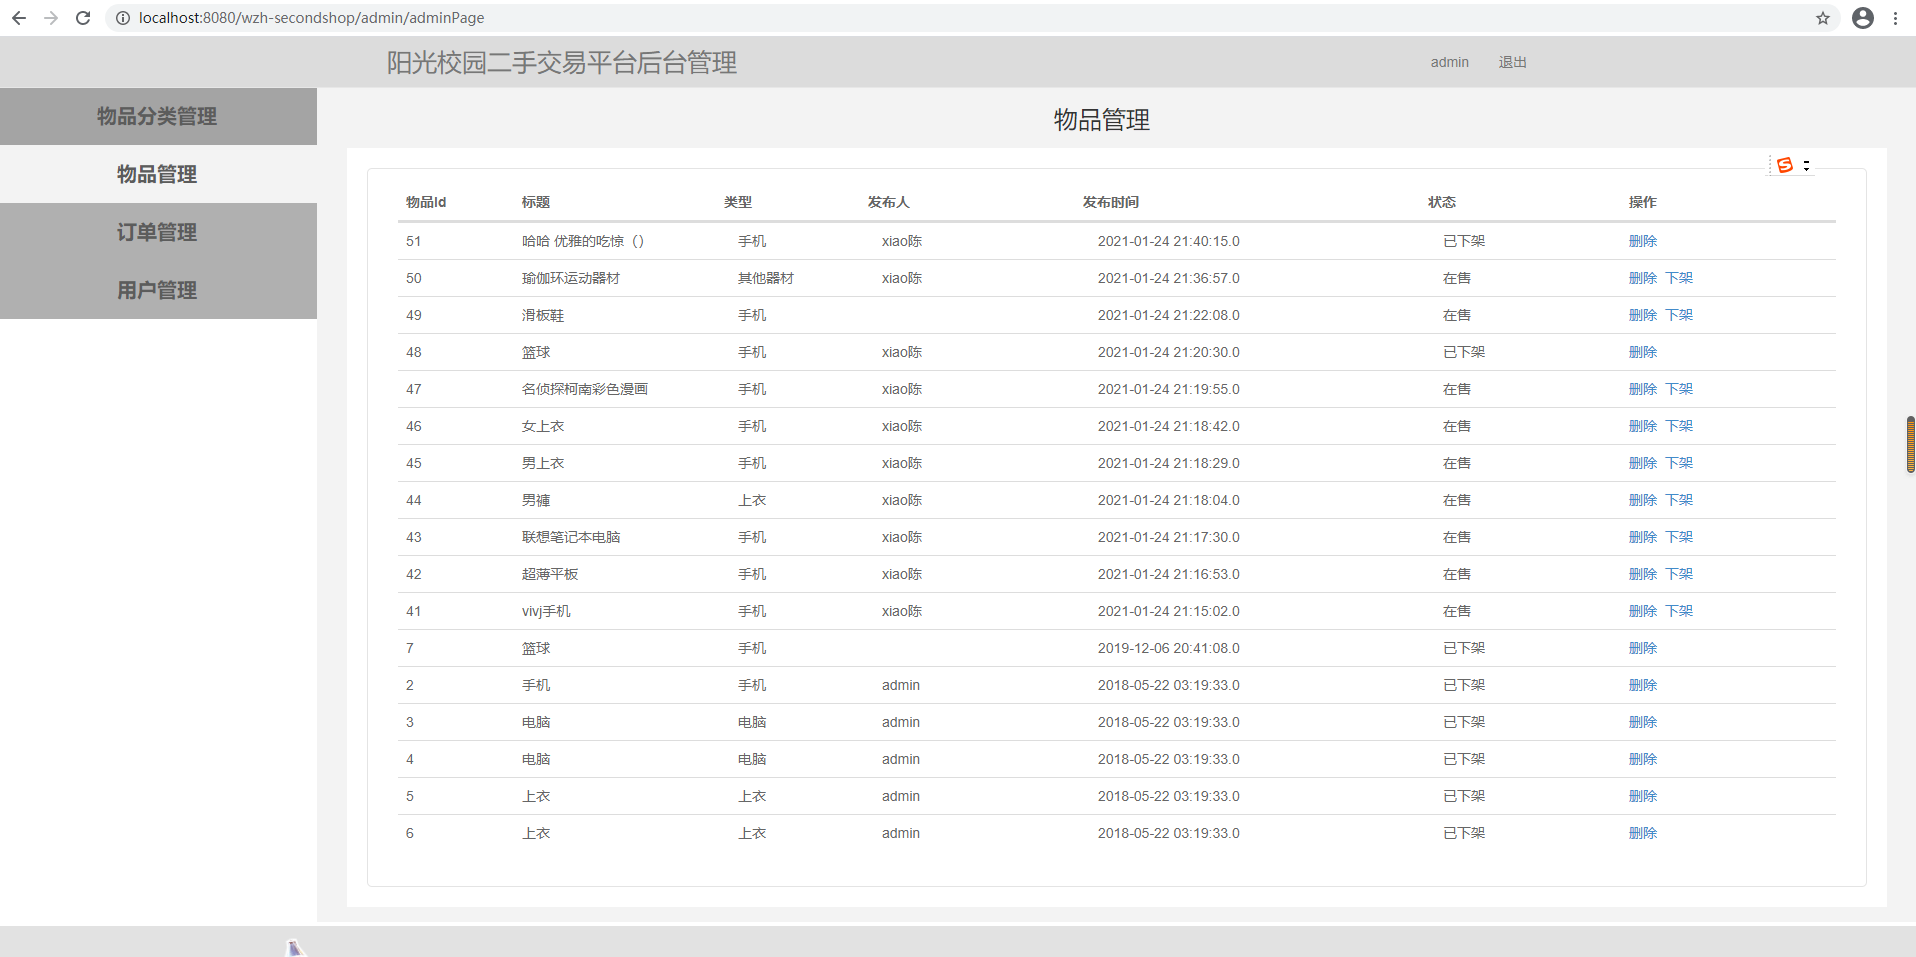Click 下架 for item 41 vivj手机
This screenshot has width=1916, height=957.
(1679, 611)
